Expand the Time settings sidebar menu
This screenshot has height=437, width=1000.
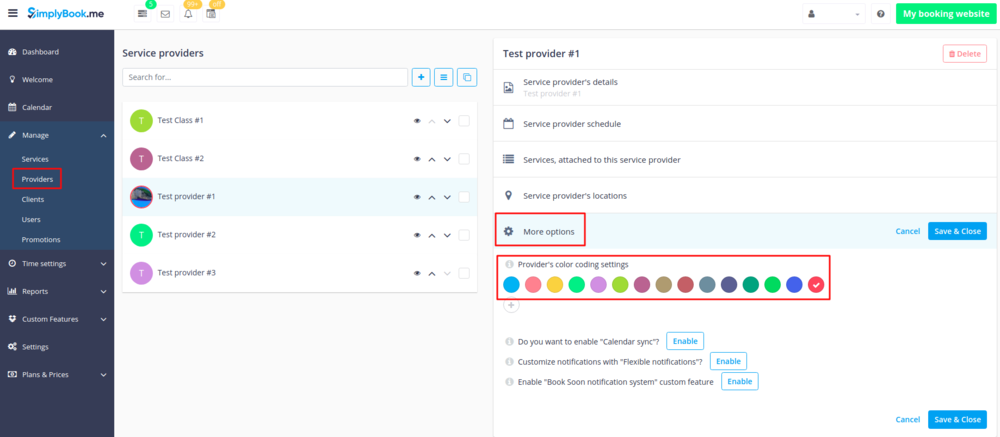click(57, 263)
